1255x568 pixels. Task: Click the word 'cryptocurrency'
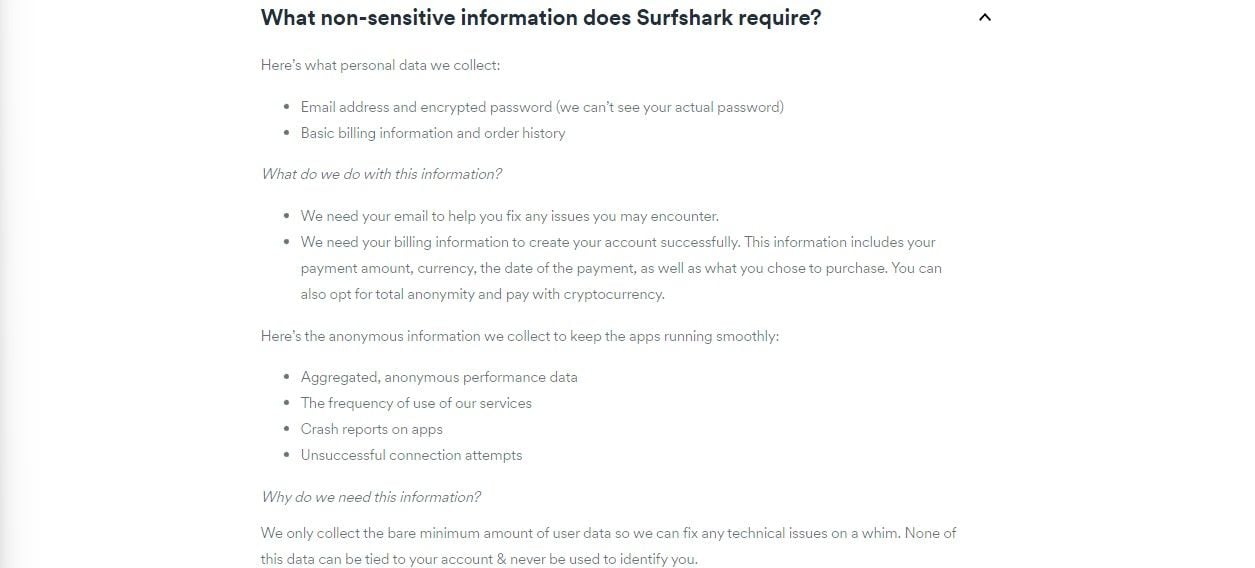[612, 294]
